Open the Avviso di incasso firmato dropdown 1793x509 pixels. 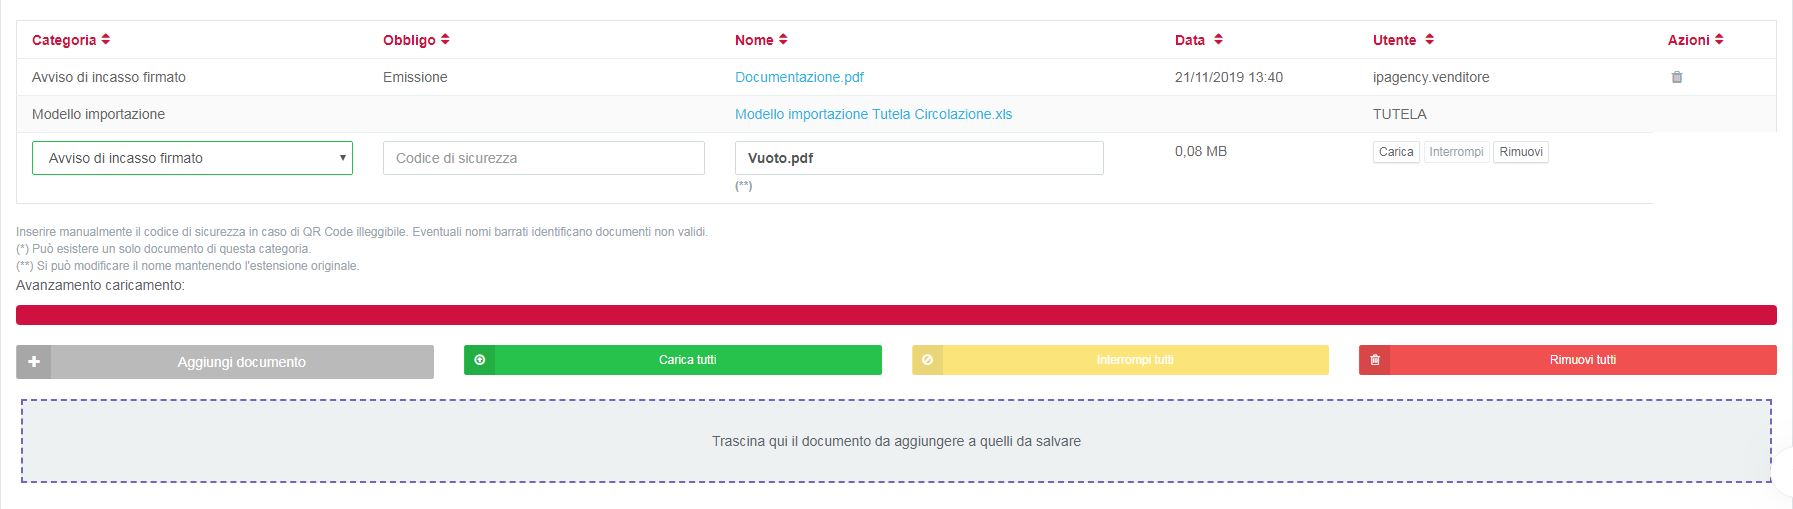[192, 158]
